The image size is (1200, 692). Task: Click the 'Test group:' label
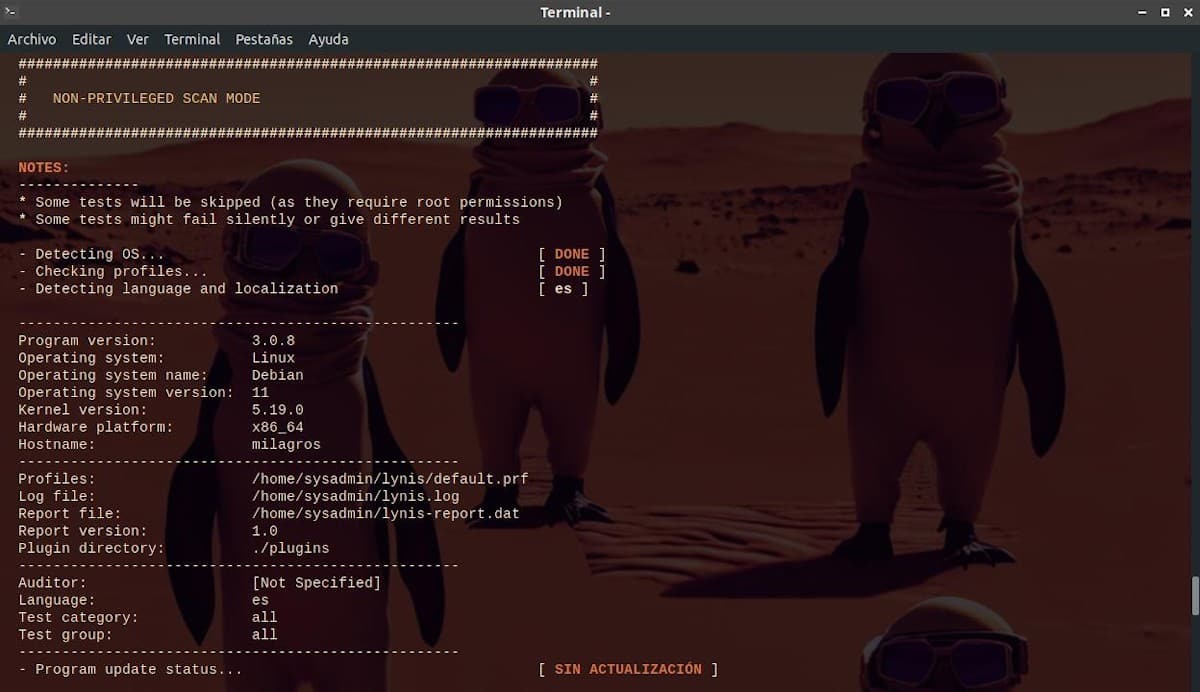tap(65, 634)
